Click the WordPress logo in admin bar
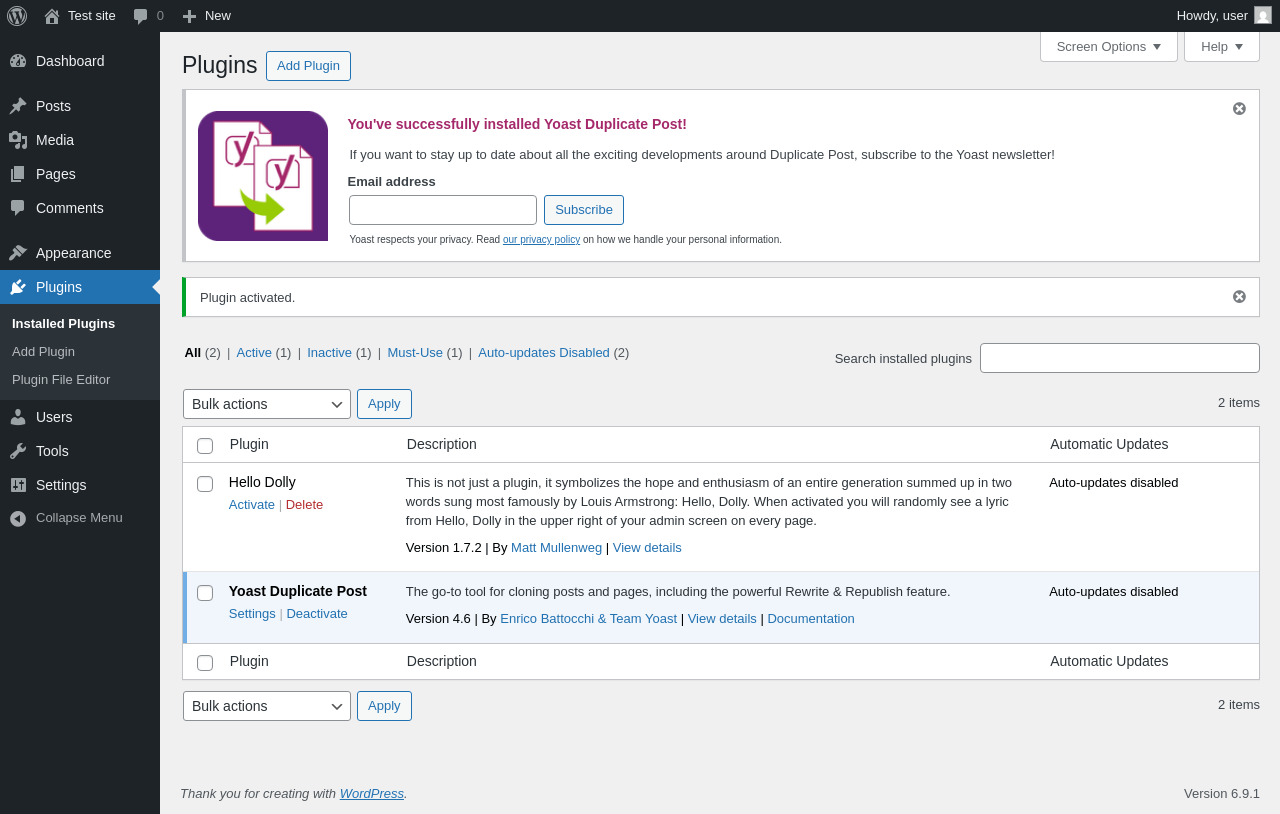 (17, 16)
